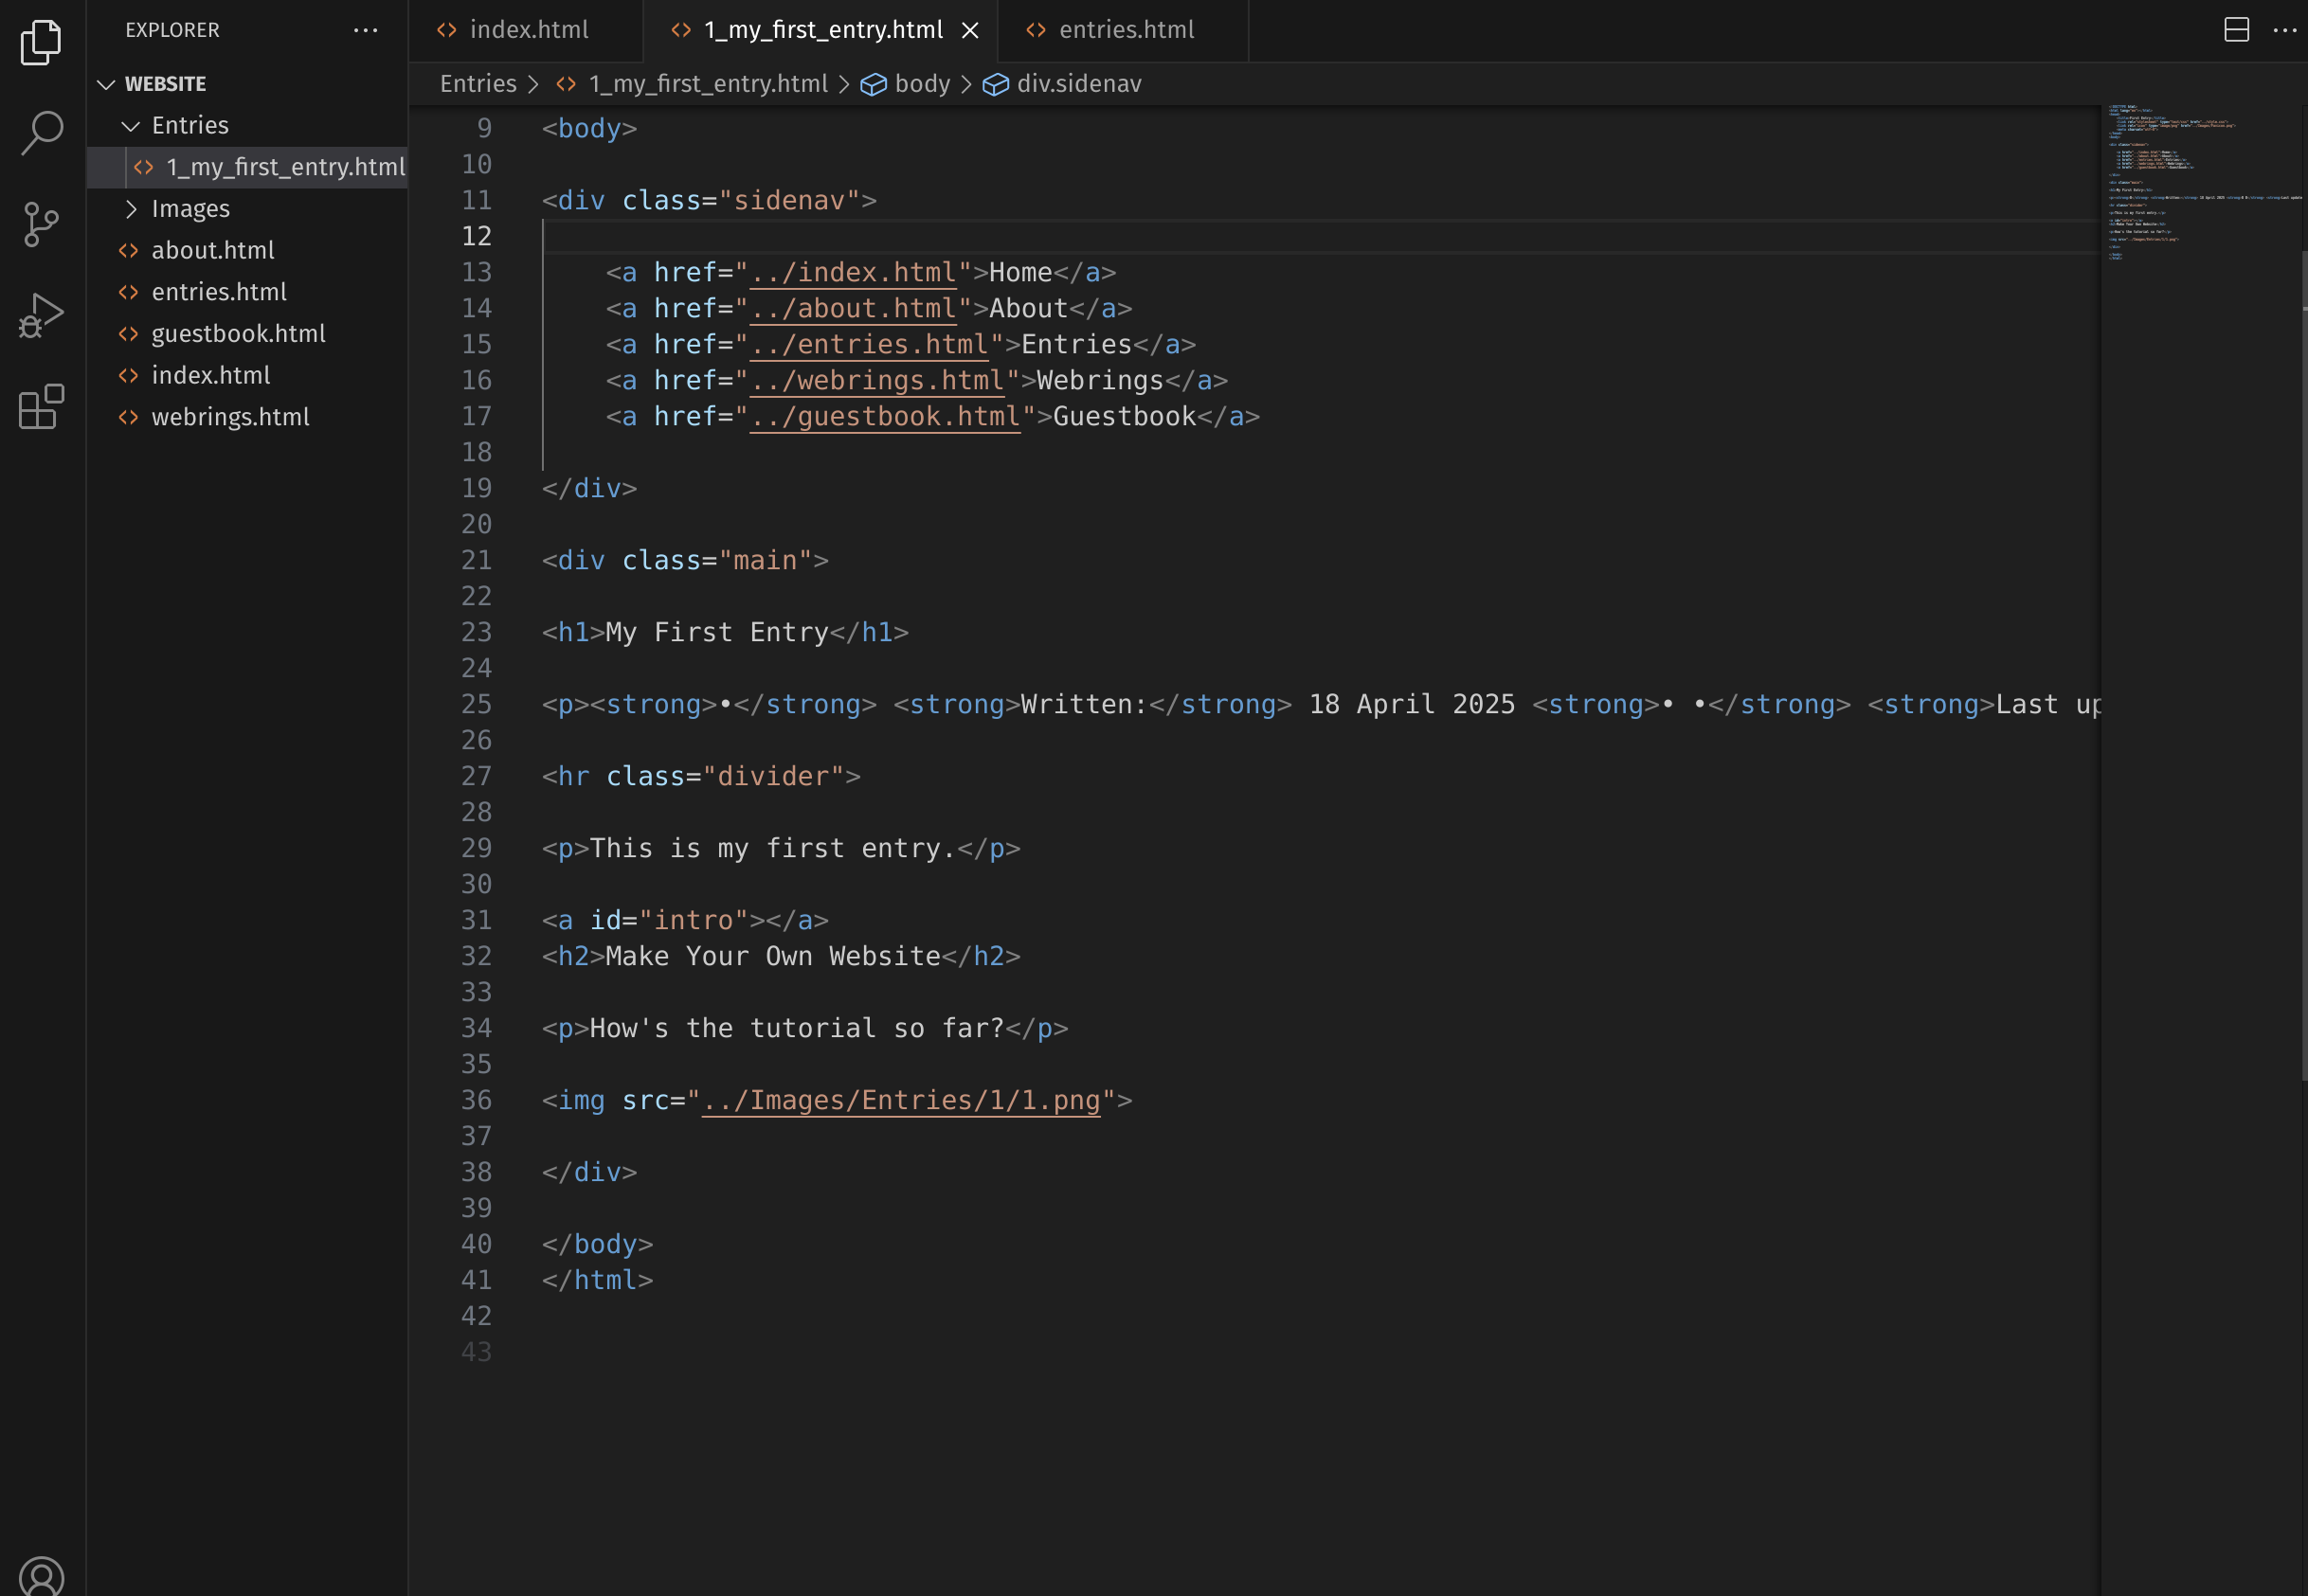Open the Explorer view icon
The height and width of the screenshot is (1596, 2308).
41,43
